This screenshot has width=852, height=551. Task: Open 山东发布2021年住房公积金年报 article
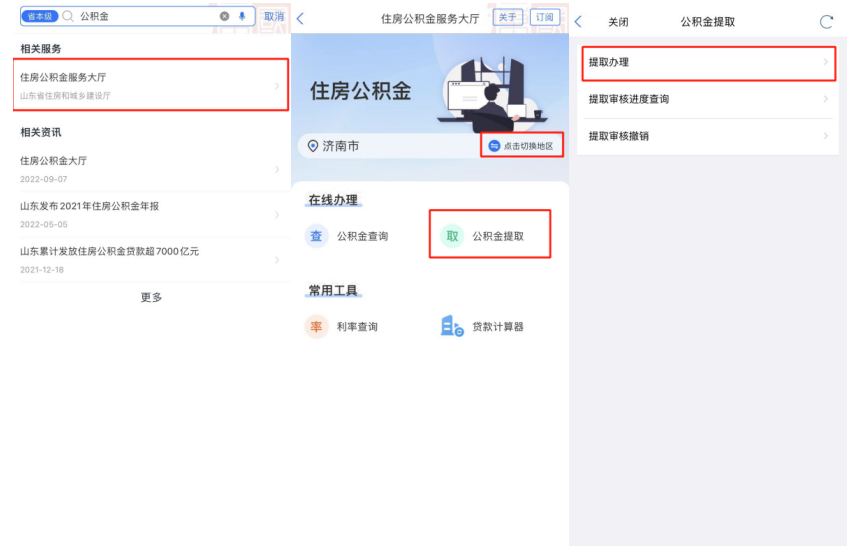pyautogui.click(x=151, y=214)
